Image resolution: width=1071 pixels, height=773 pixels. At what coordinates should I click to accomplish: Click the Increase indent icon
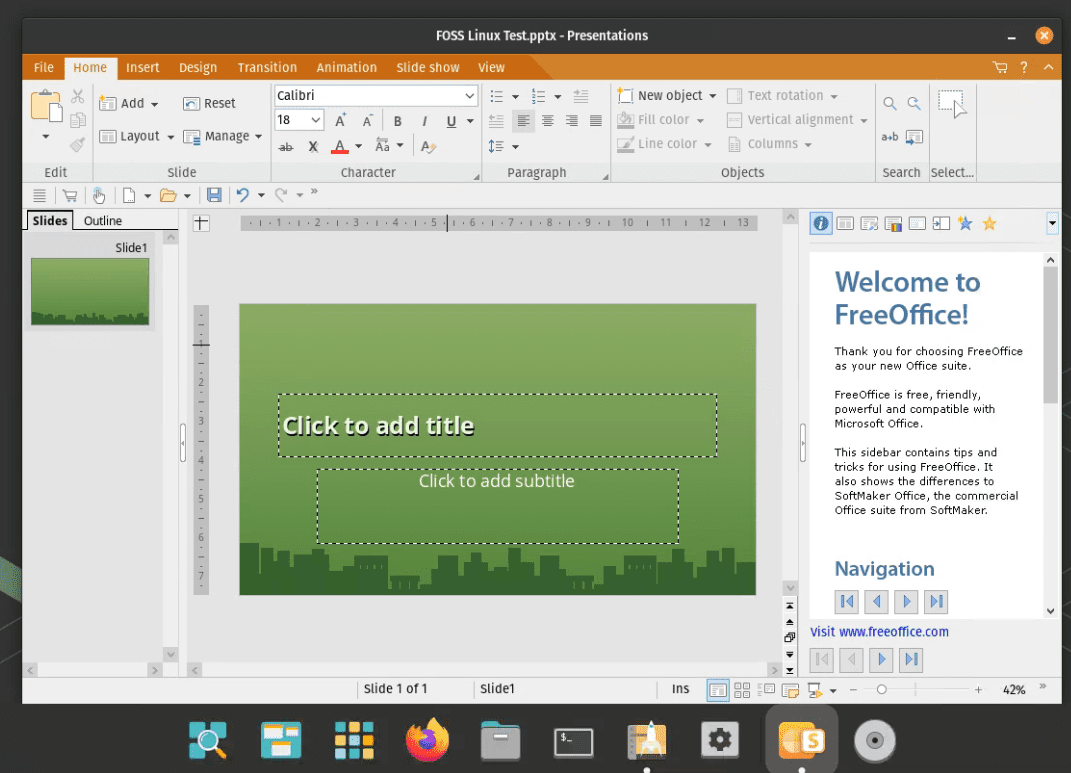[x=581, y=96]
